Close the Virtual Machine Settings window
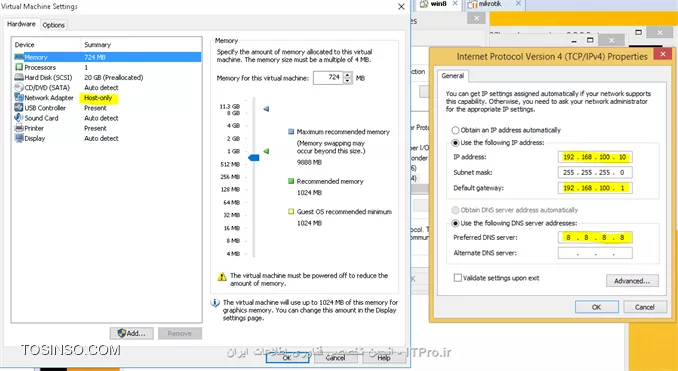This screenshot has width=678, height=371. coord(401,6)
